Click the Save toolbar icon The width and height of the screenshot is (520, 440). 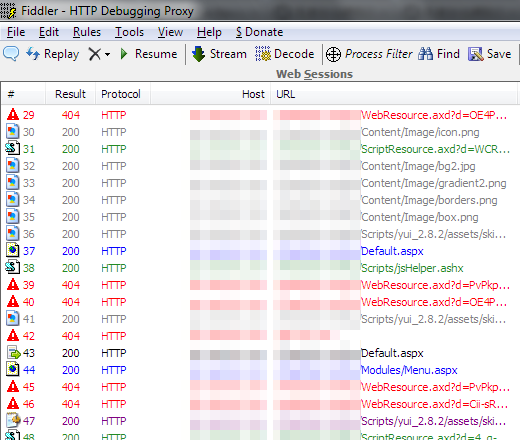click(x=476, y=54)
